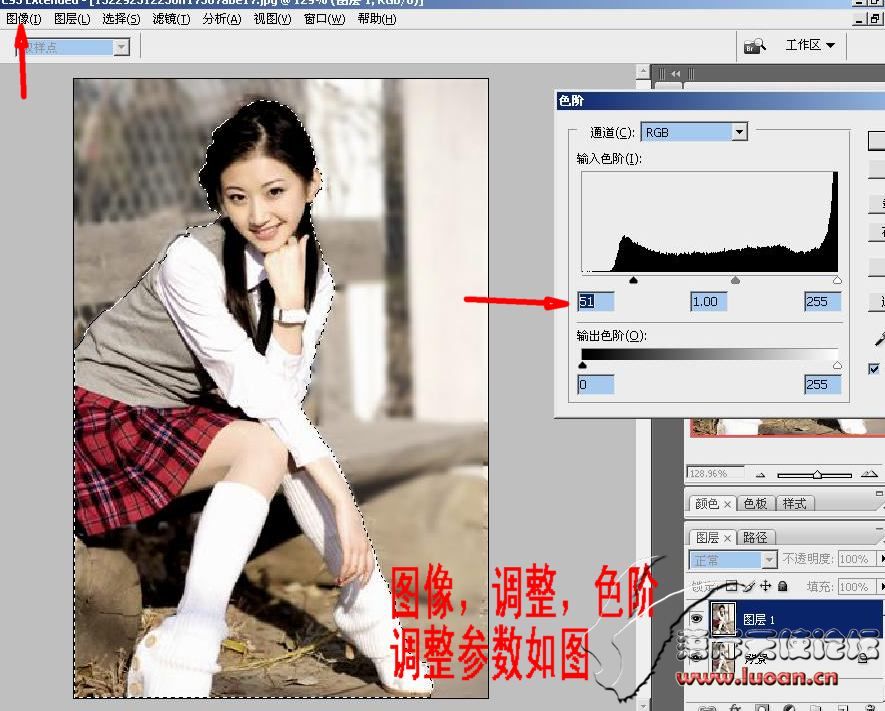Click the navigator zoom in icon

(869, 474)
